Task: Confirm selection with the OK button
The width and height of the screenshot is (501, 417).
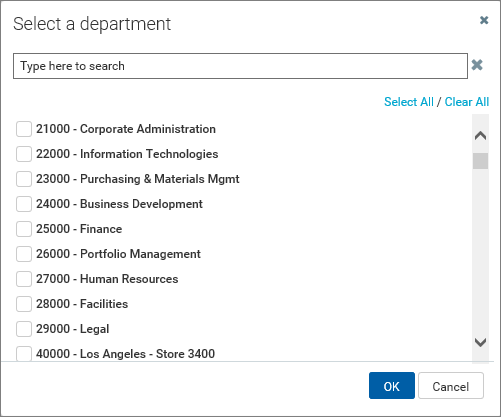Action: 392,386
